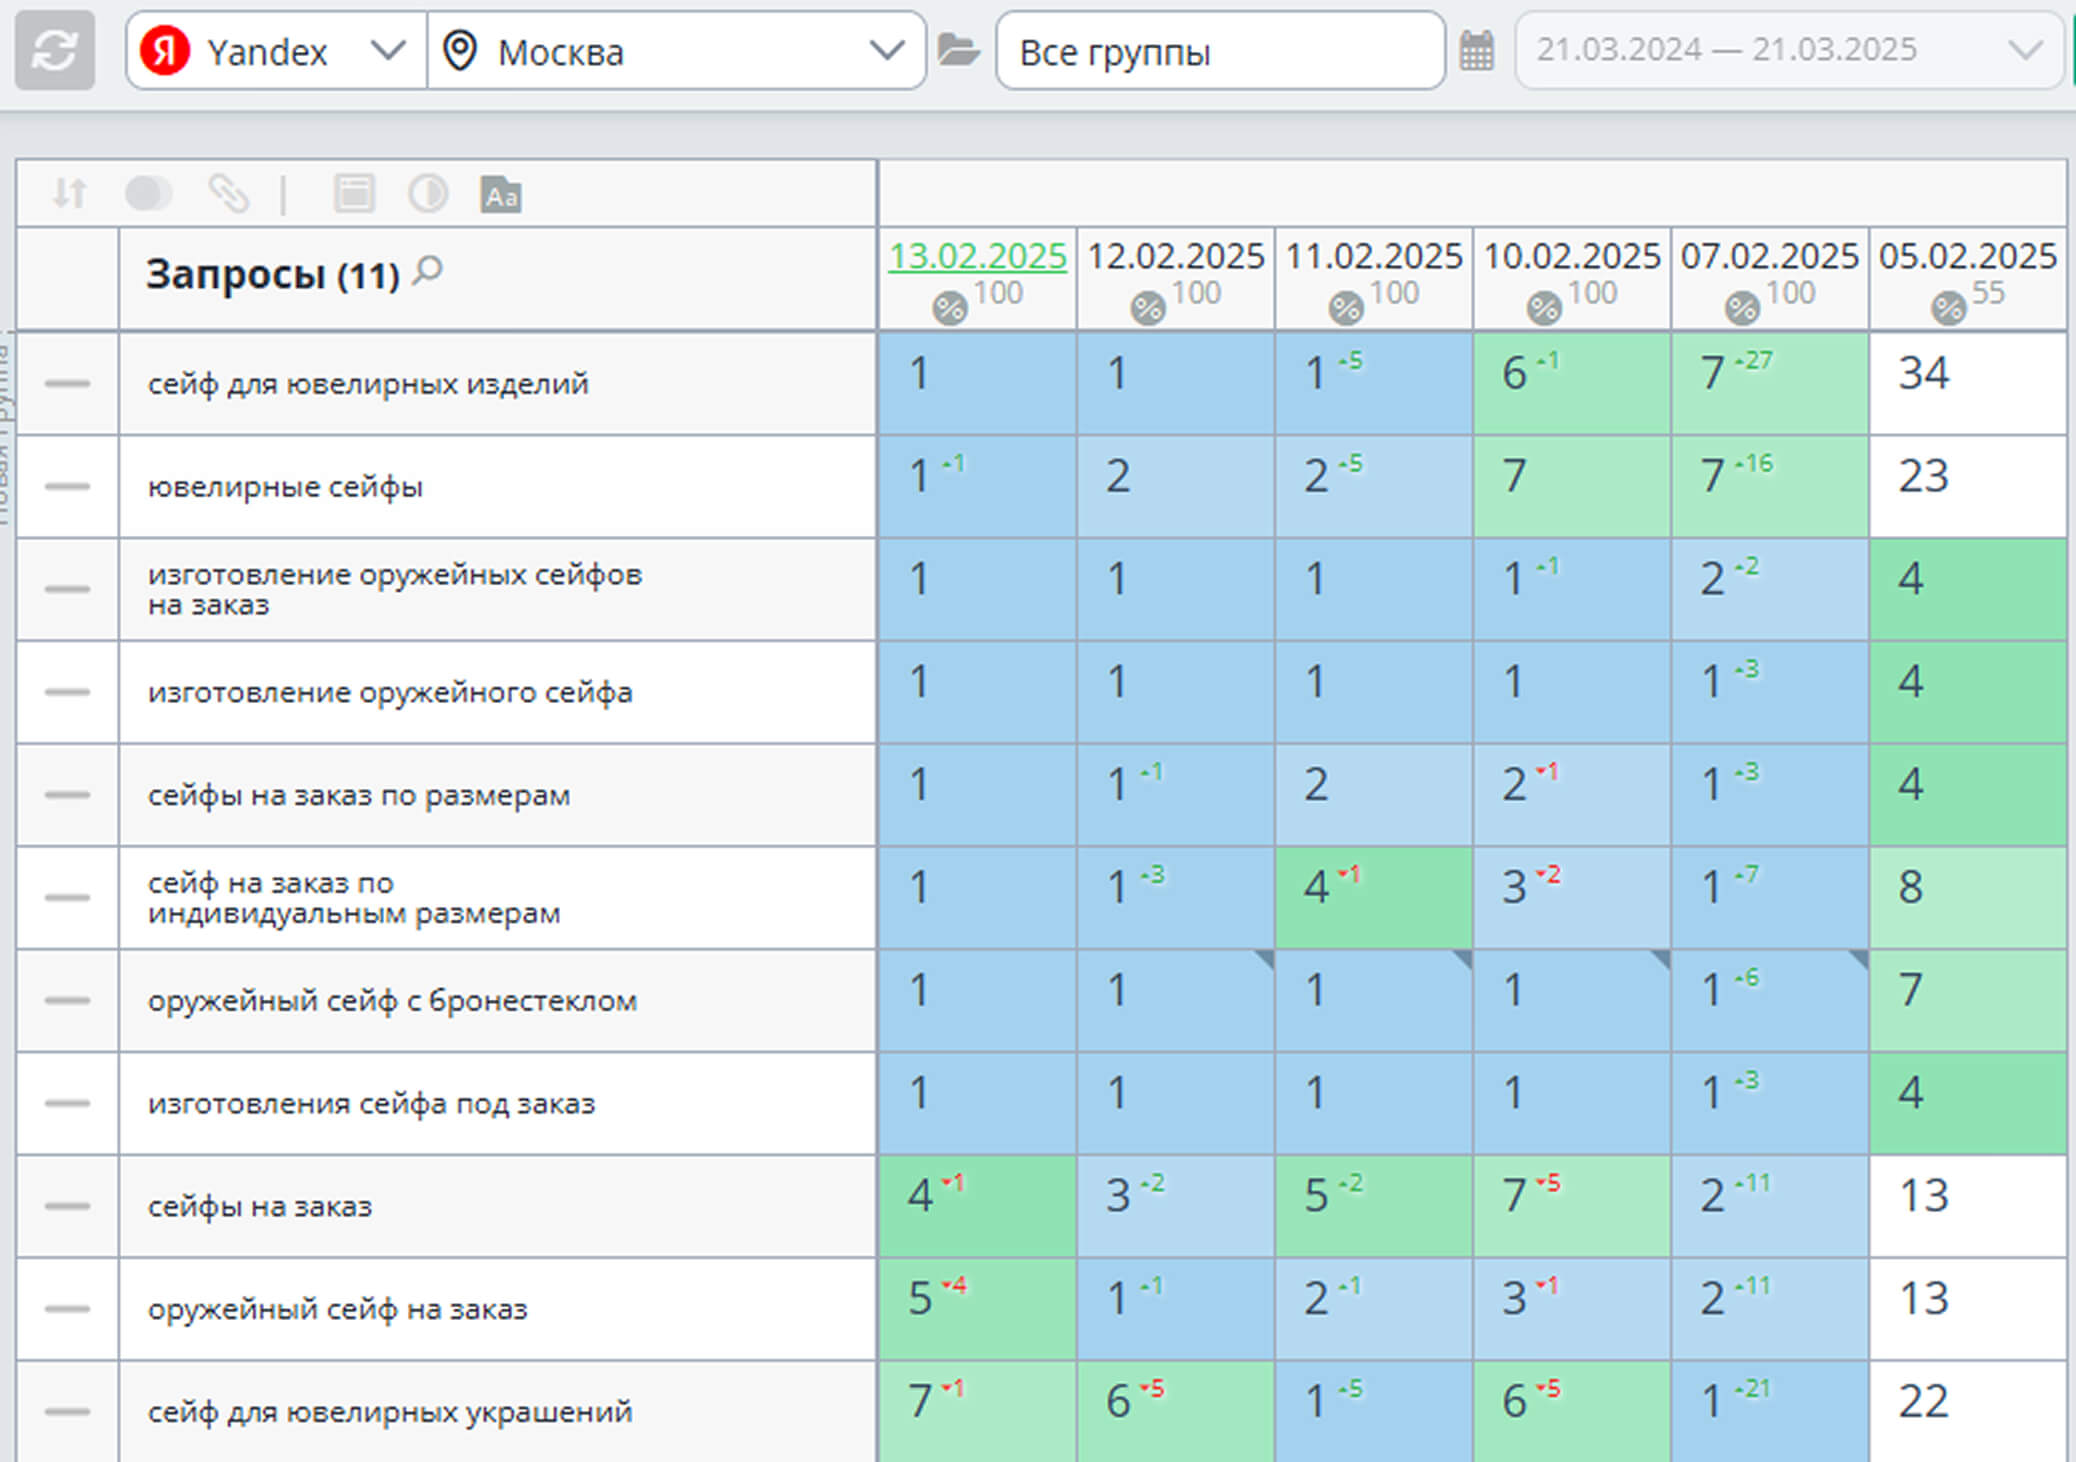
Task: Click the contrast half-circle icon
Action: 428,193
